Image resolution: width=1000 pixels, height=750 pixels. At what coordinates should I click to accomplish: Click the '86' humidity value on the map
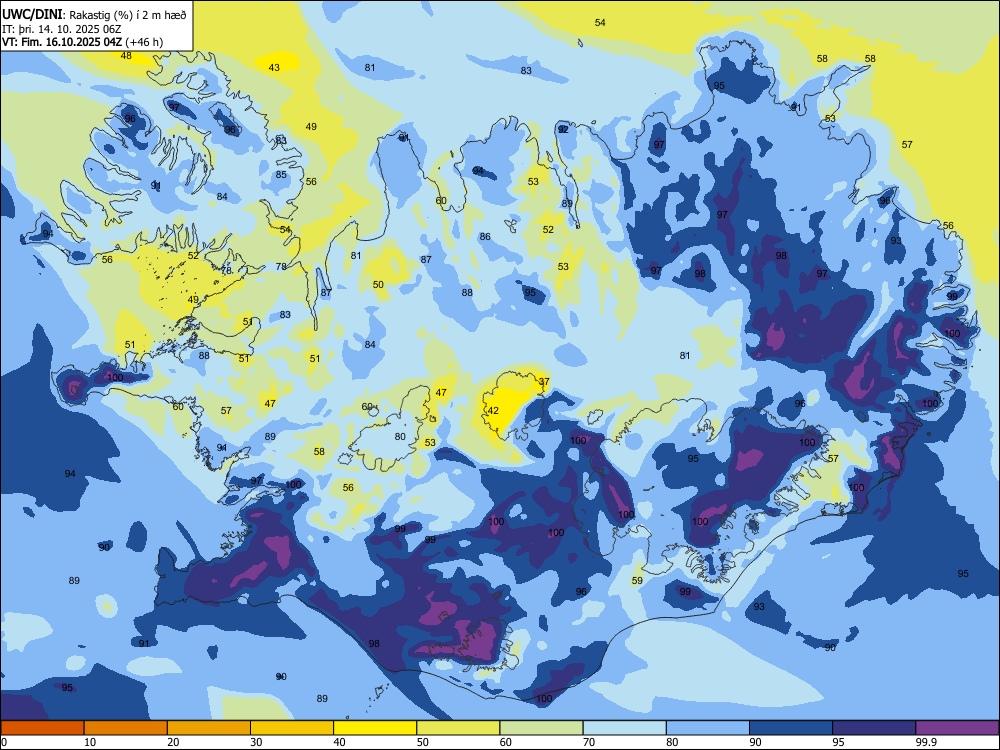485,237
